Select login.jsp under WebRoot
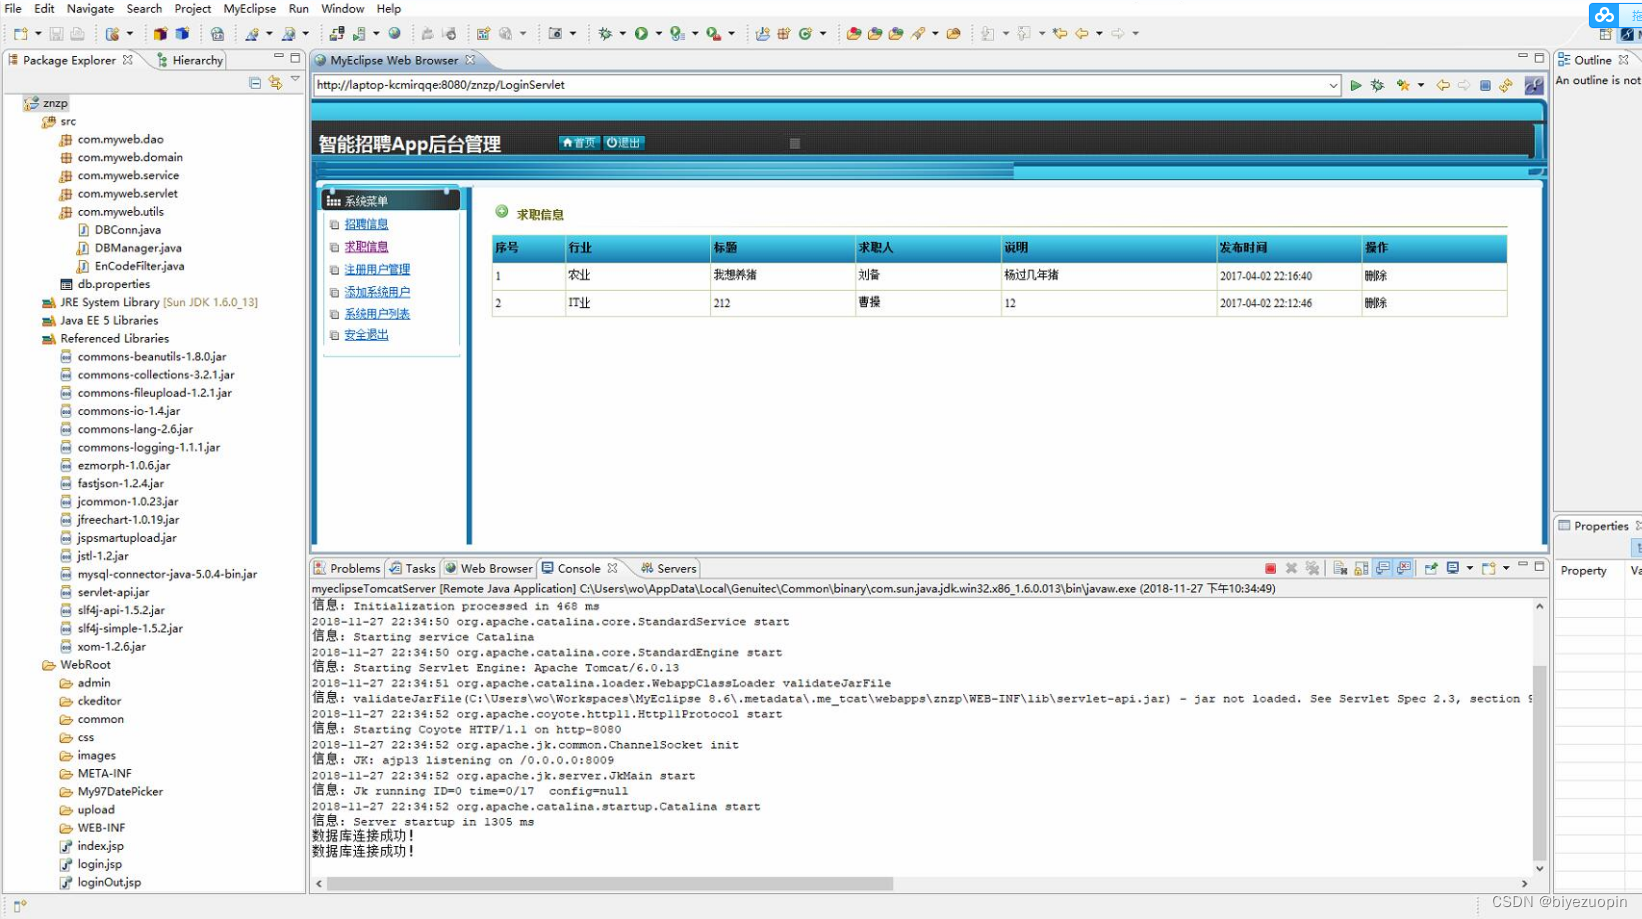Screen dimensions: 1642x919 click(99, 864)
